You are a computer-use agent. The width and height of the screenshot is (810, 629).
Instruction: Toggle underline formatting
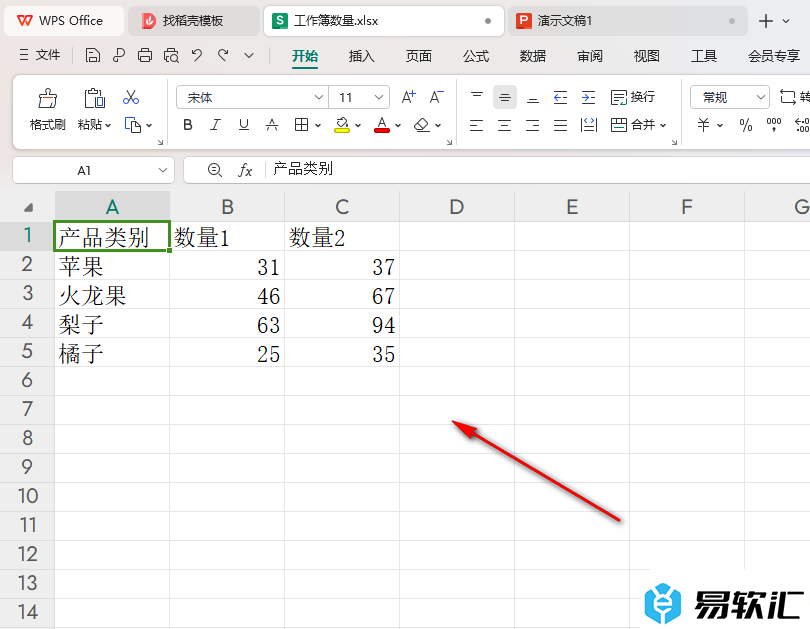244,125
